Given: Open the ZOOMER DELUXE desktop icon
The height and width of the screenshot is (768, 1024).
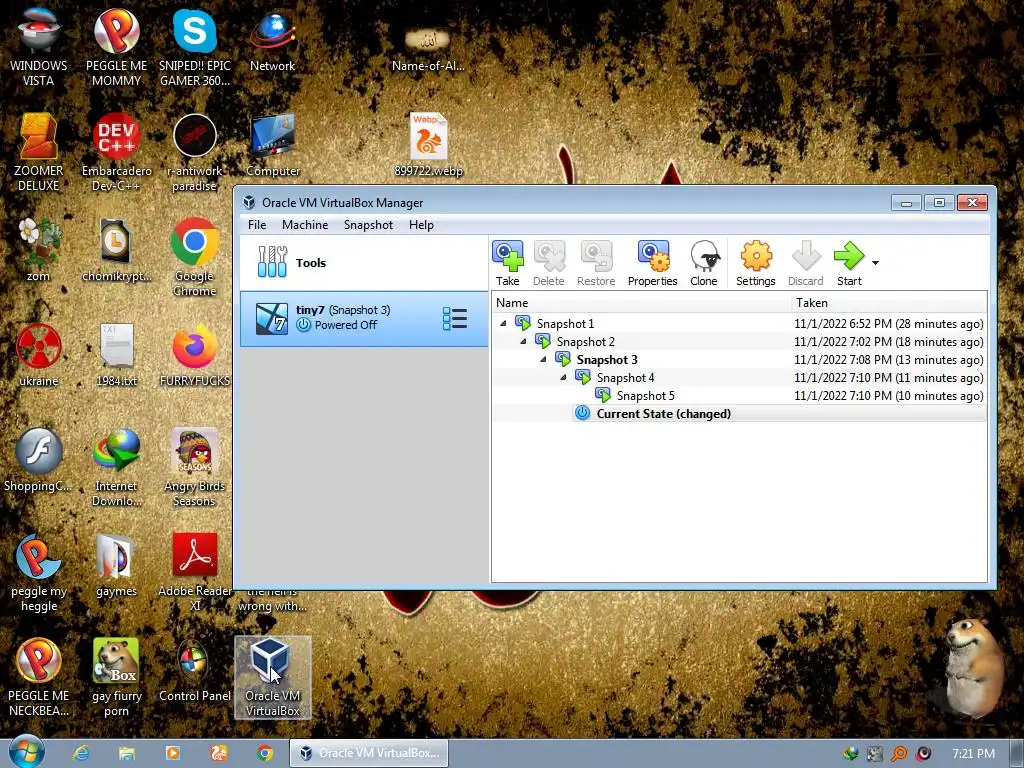Looking at the screenshot, I should click(39, 152).
